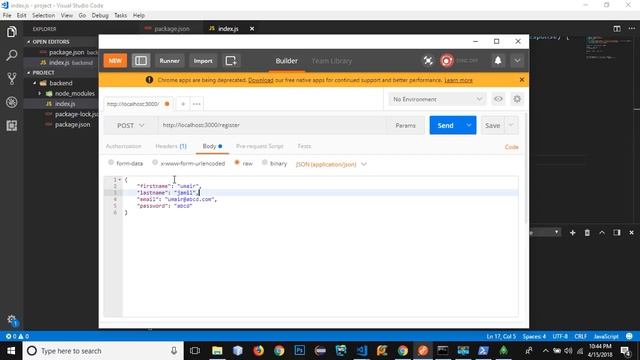
Task: Click inside the JSON body editor
Action: [320, 247]
